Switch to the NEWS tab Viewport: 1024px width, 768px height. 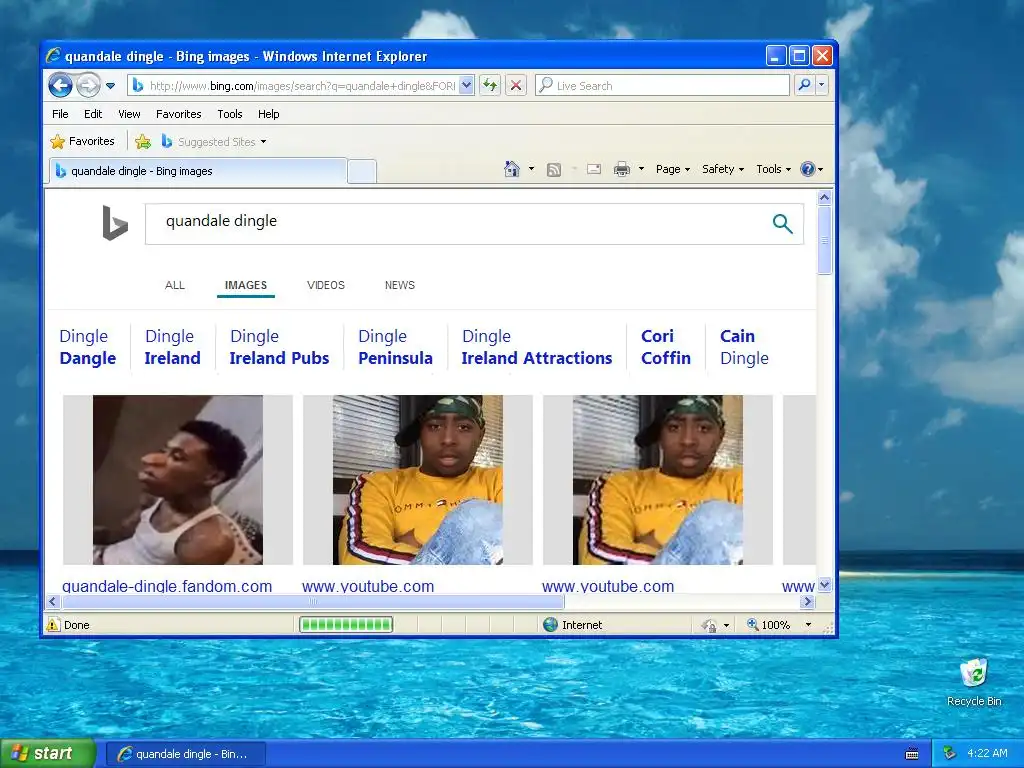(400, 285)
